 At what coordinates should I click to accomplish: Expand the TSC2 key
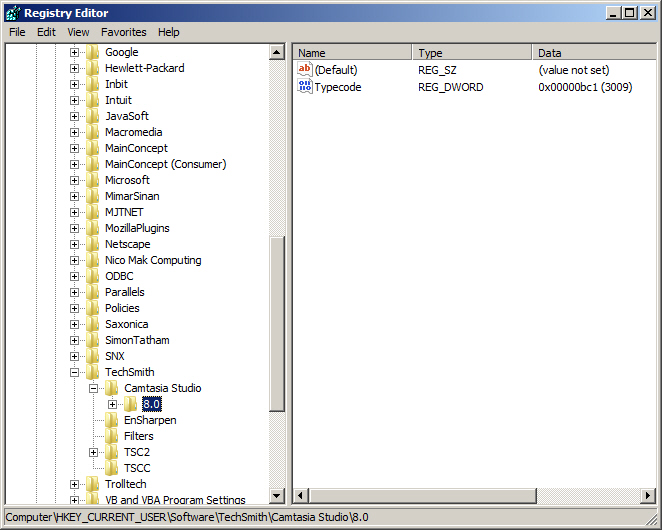tap(93, 453)
